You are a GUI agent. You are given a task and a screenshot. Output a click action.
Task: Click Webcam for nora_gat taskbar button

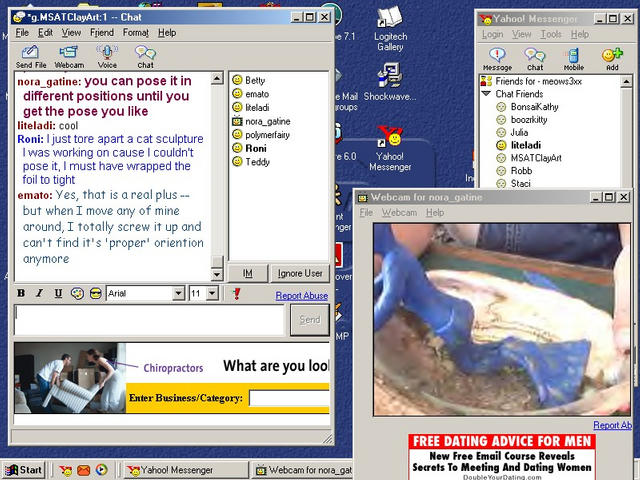[303, 470]
